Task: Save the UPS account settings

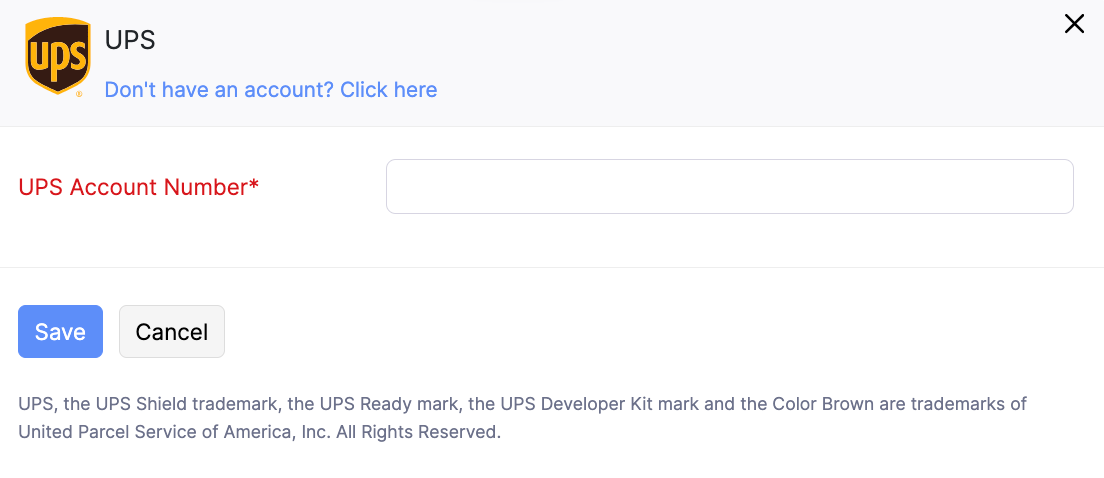Action: [x=60, y=332]
